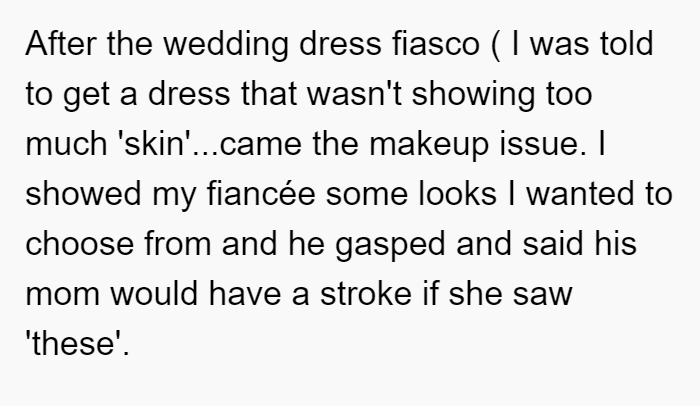The image size is (700, 406).
Task: Click the word 'choose' starting the fifth line
Action: pos(79,244)
